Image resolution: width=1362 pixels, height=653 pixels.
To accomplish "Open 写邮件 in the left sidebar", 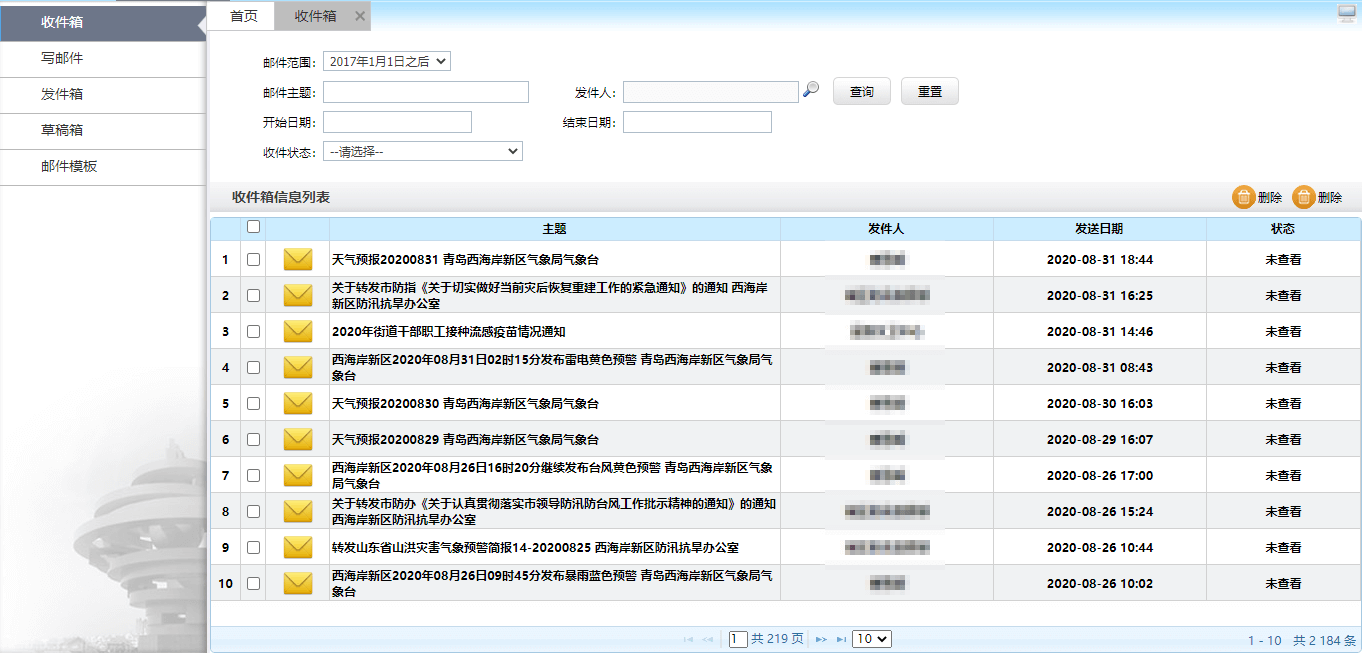I will (x=62, y=59).
